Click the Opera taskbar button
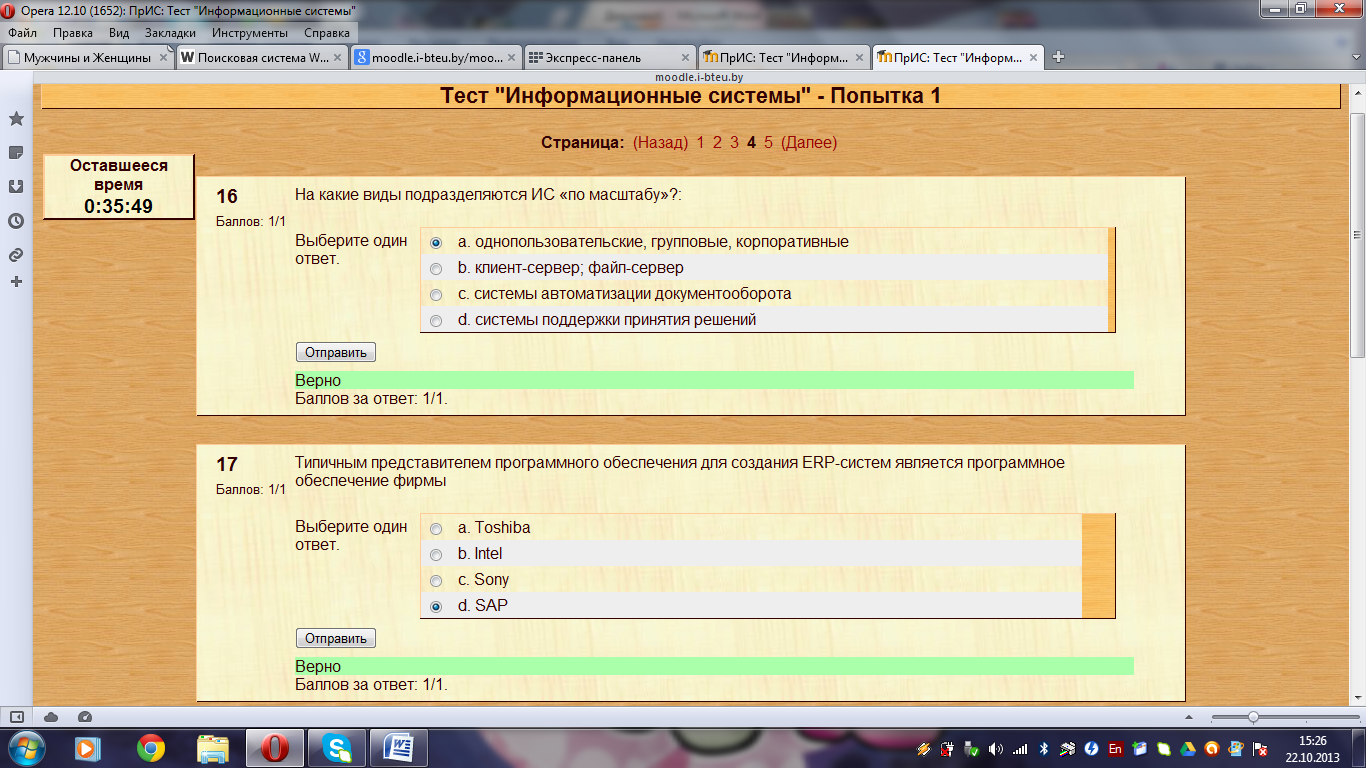Screen dimensions: 1366x768 275,747
